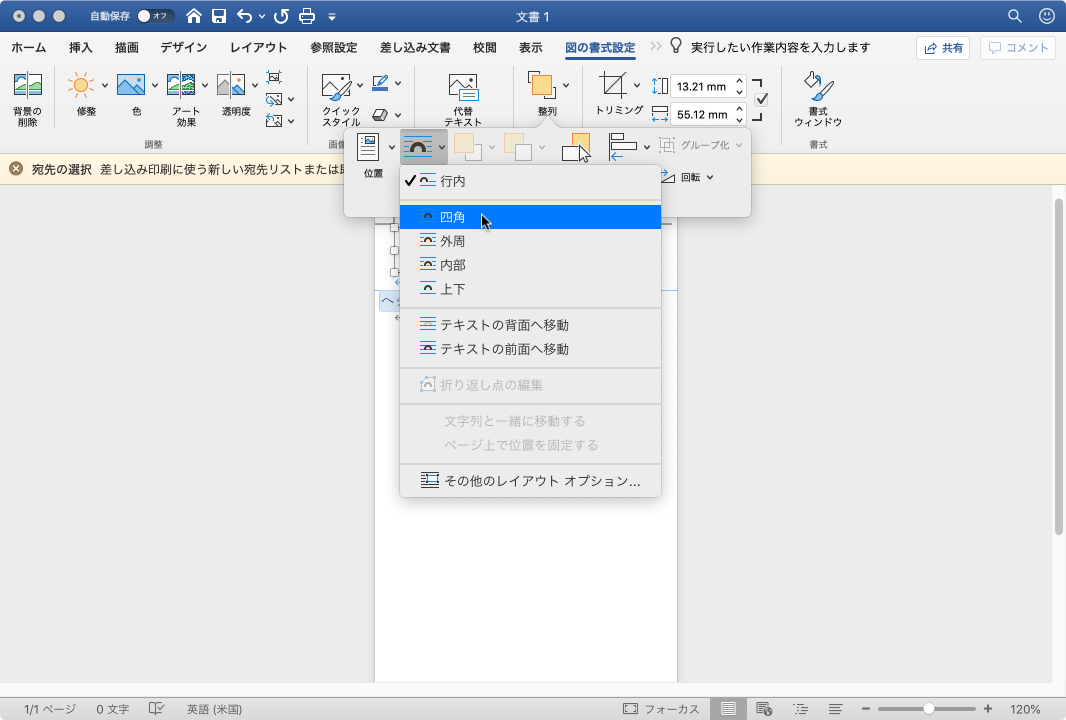Click the Share (共有) button

click(x=943, y=48)
